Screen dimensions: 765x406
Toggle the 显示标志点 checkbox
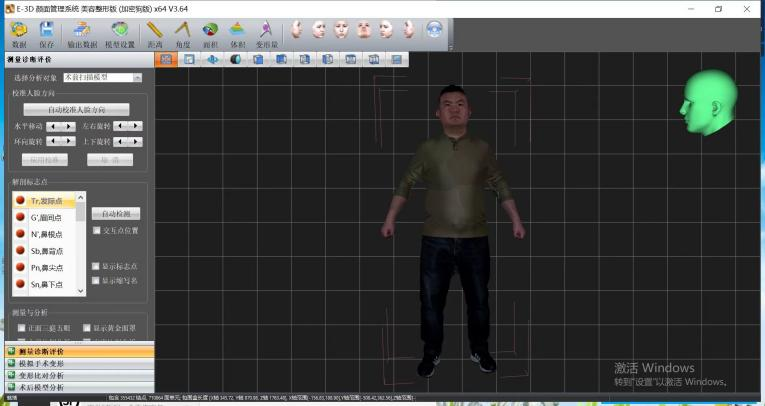pos(97,267)
